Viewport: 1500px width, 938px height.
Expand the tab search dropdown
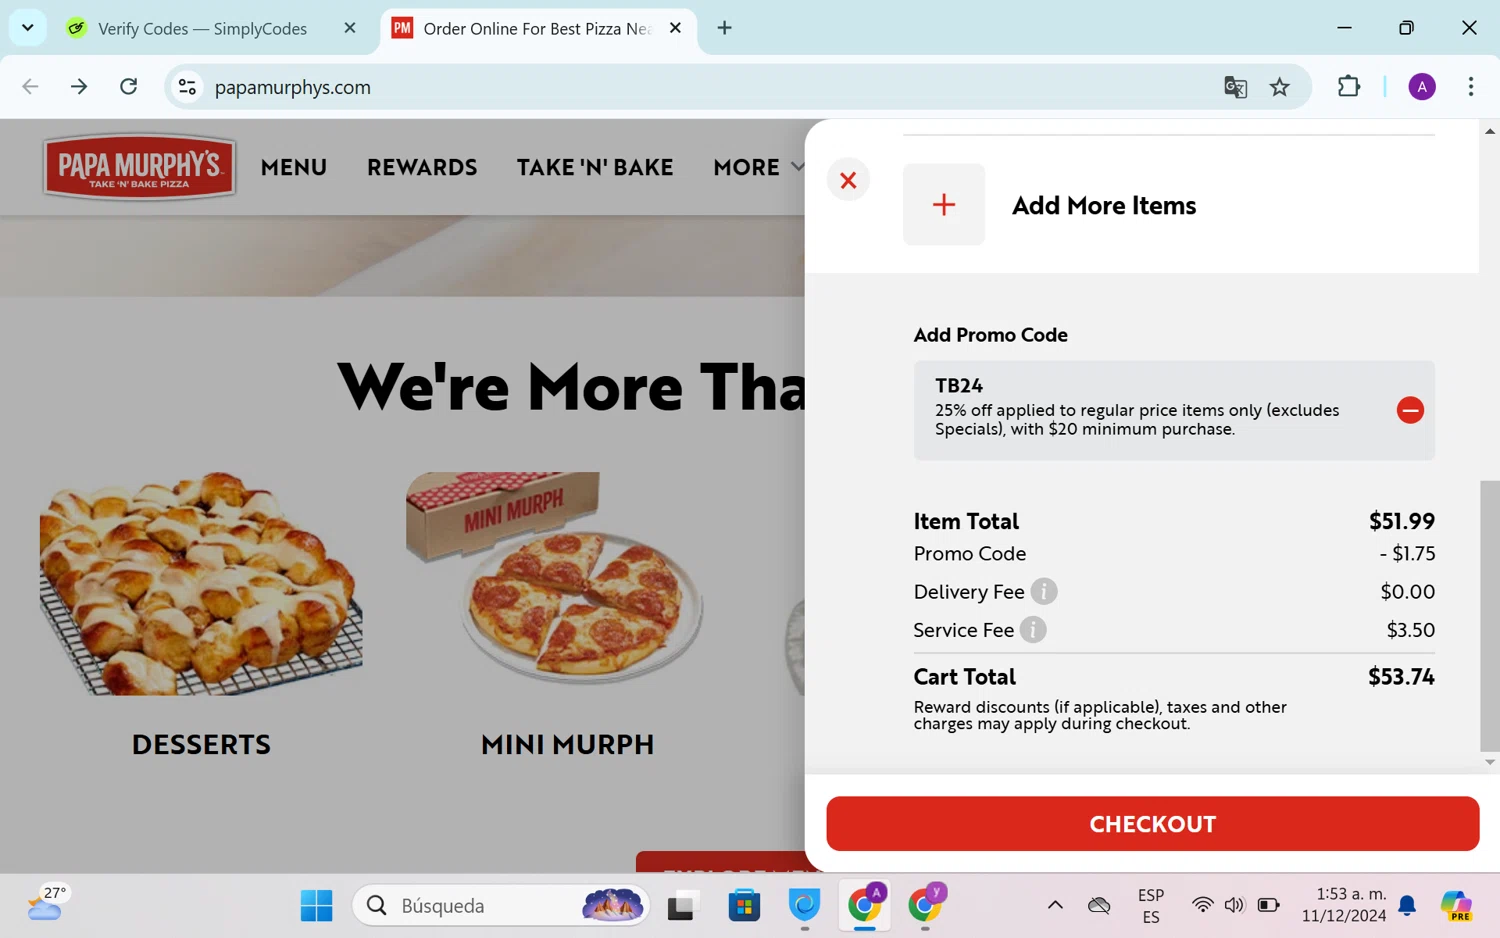pos(28,28)
